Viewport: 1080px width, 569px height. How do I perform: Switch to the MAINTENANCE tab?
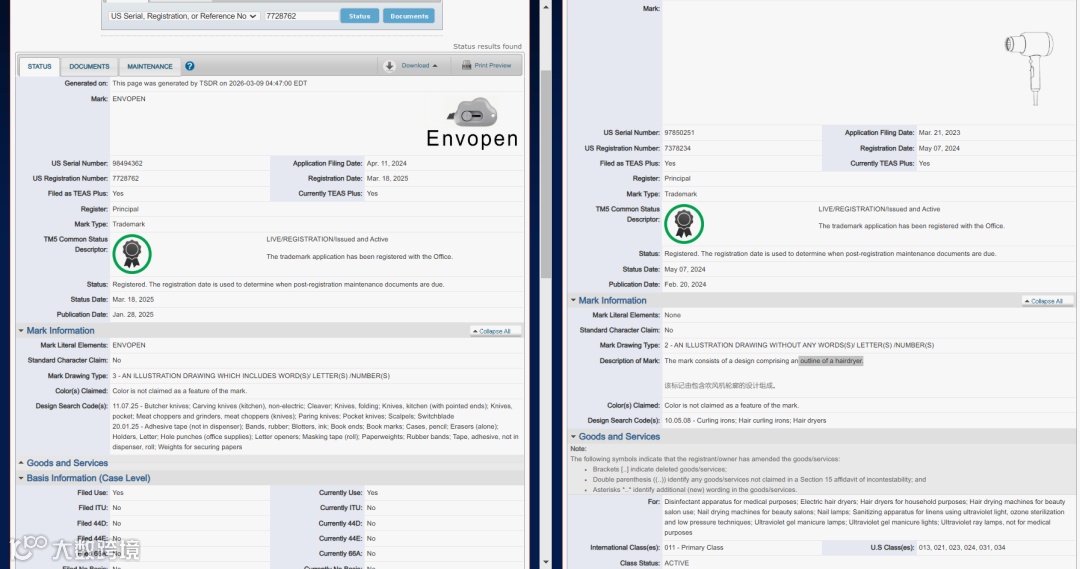click(x=149, y=66)
